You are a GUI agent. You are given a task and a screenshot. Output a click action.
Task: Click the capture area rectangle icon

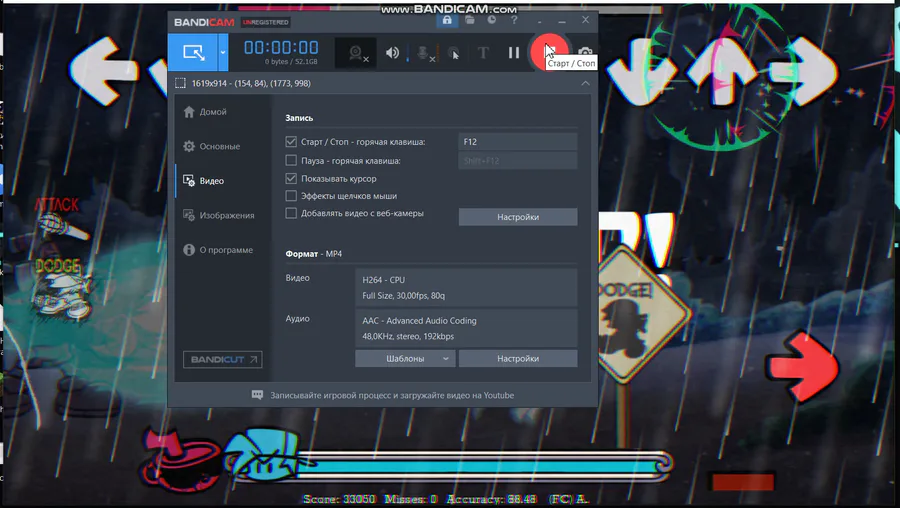click(x=180, y=83)
